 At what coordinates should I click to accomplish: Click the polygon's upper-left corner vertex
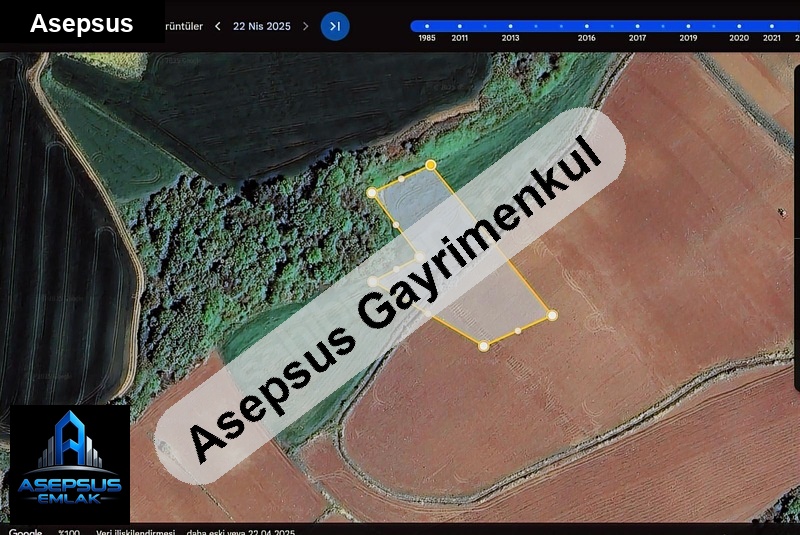372,192
